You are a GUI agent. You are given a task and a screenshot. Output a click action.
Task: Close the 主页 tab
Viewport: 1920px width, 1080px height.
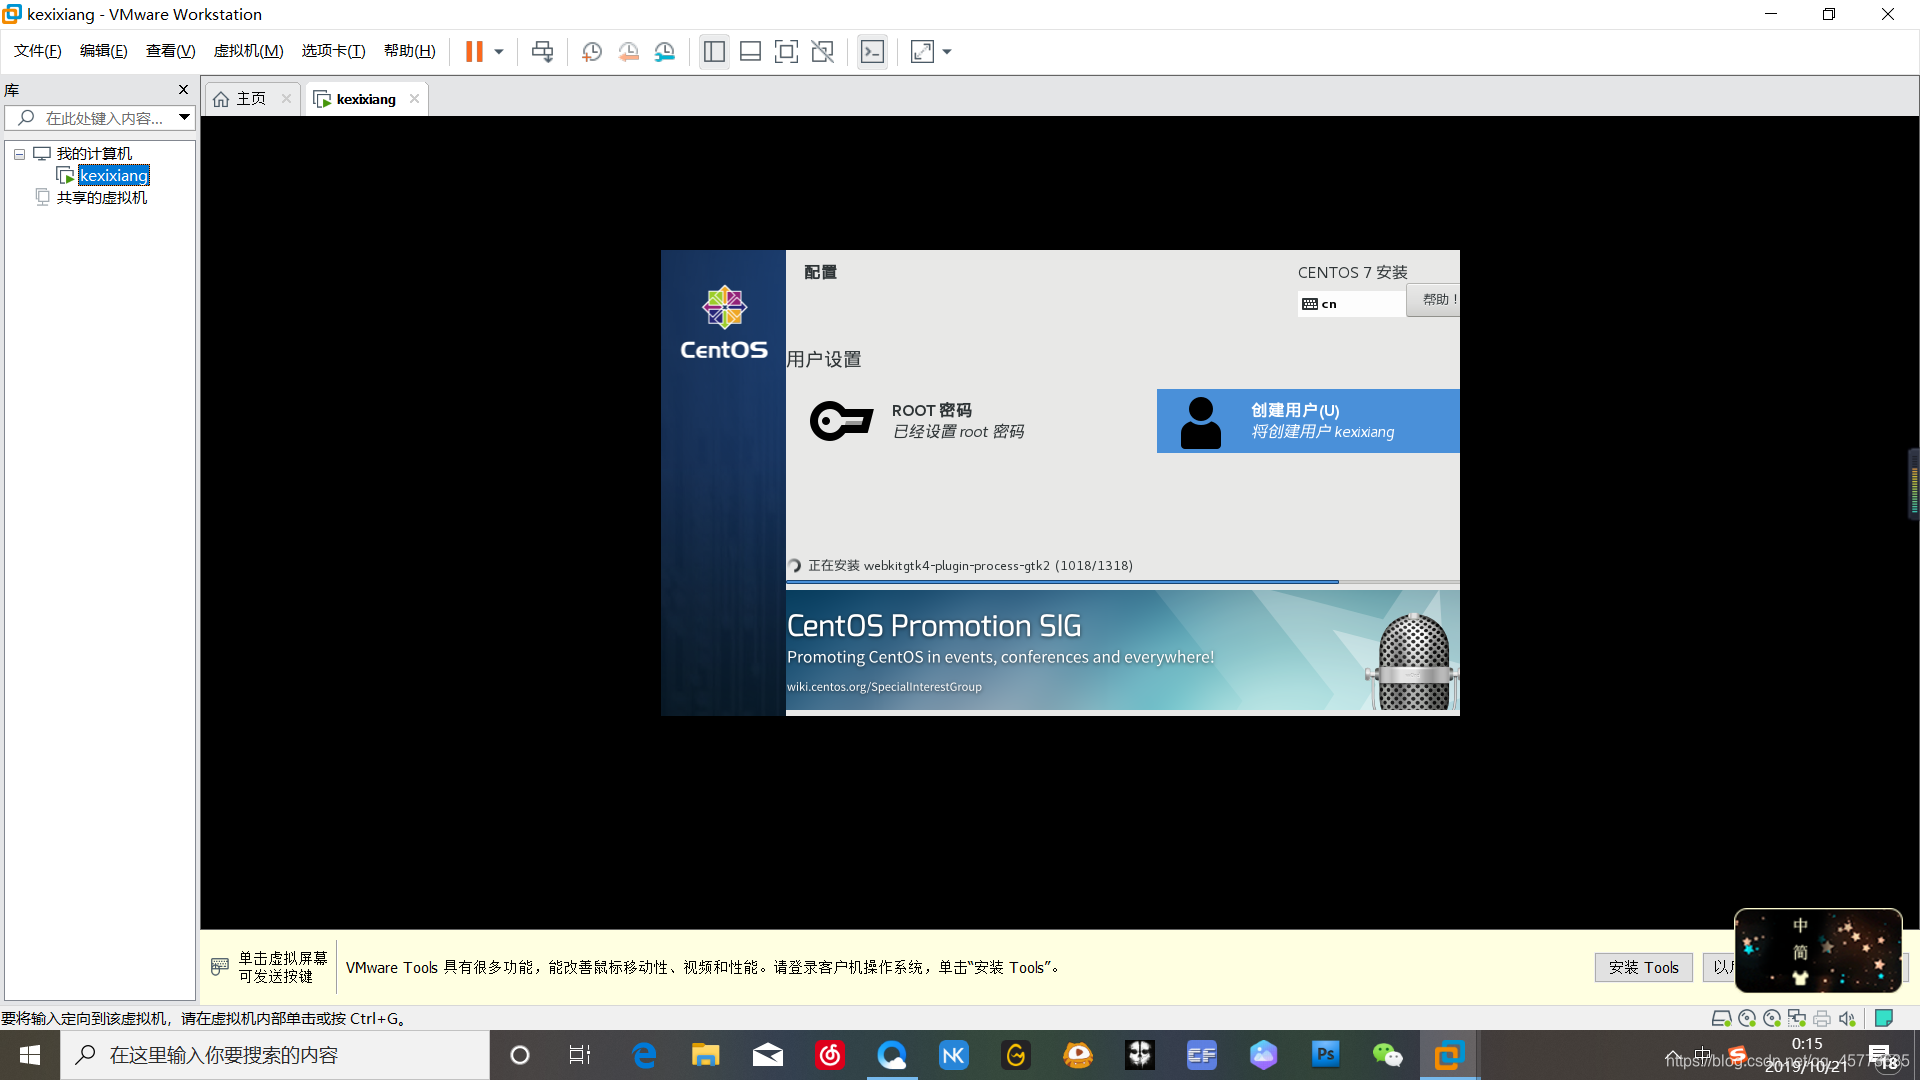pyautogui.click(x=286, y=99)
